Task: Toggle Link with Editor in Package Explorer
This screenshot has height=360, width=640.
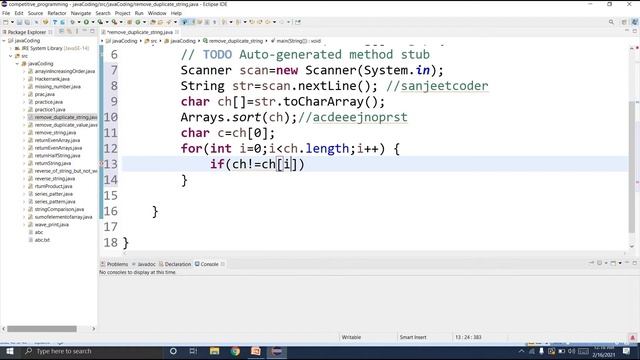Action: click(x=69, y=31)
